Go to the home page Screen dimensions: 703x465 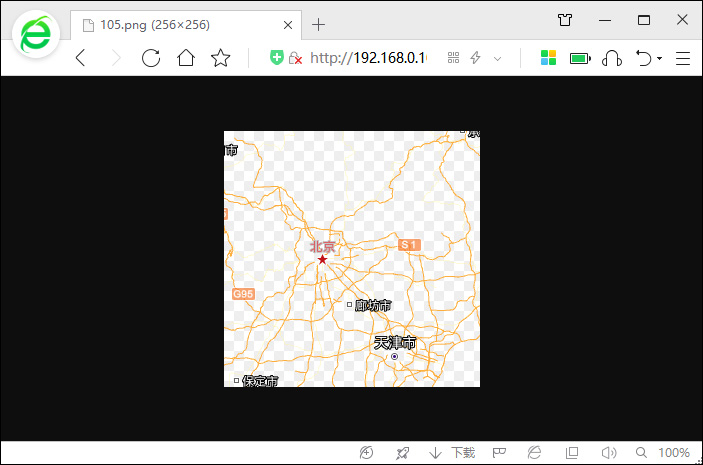coord(186,58)
